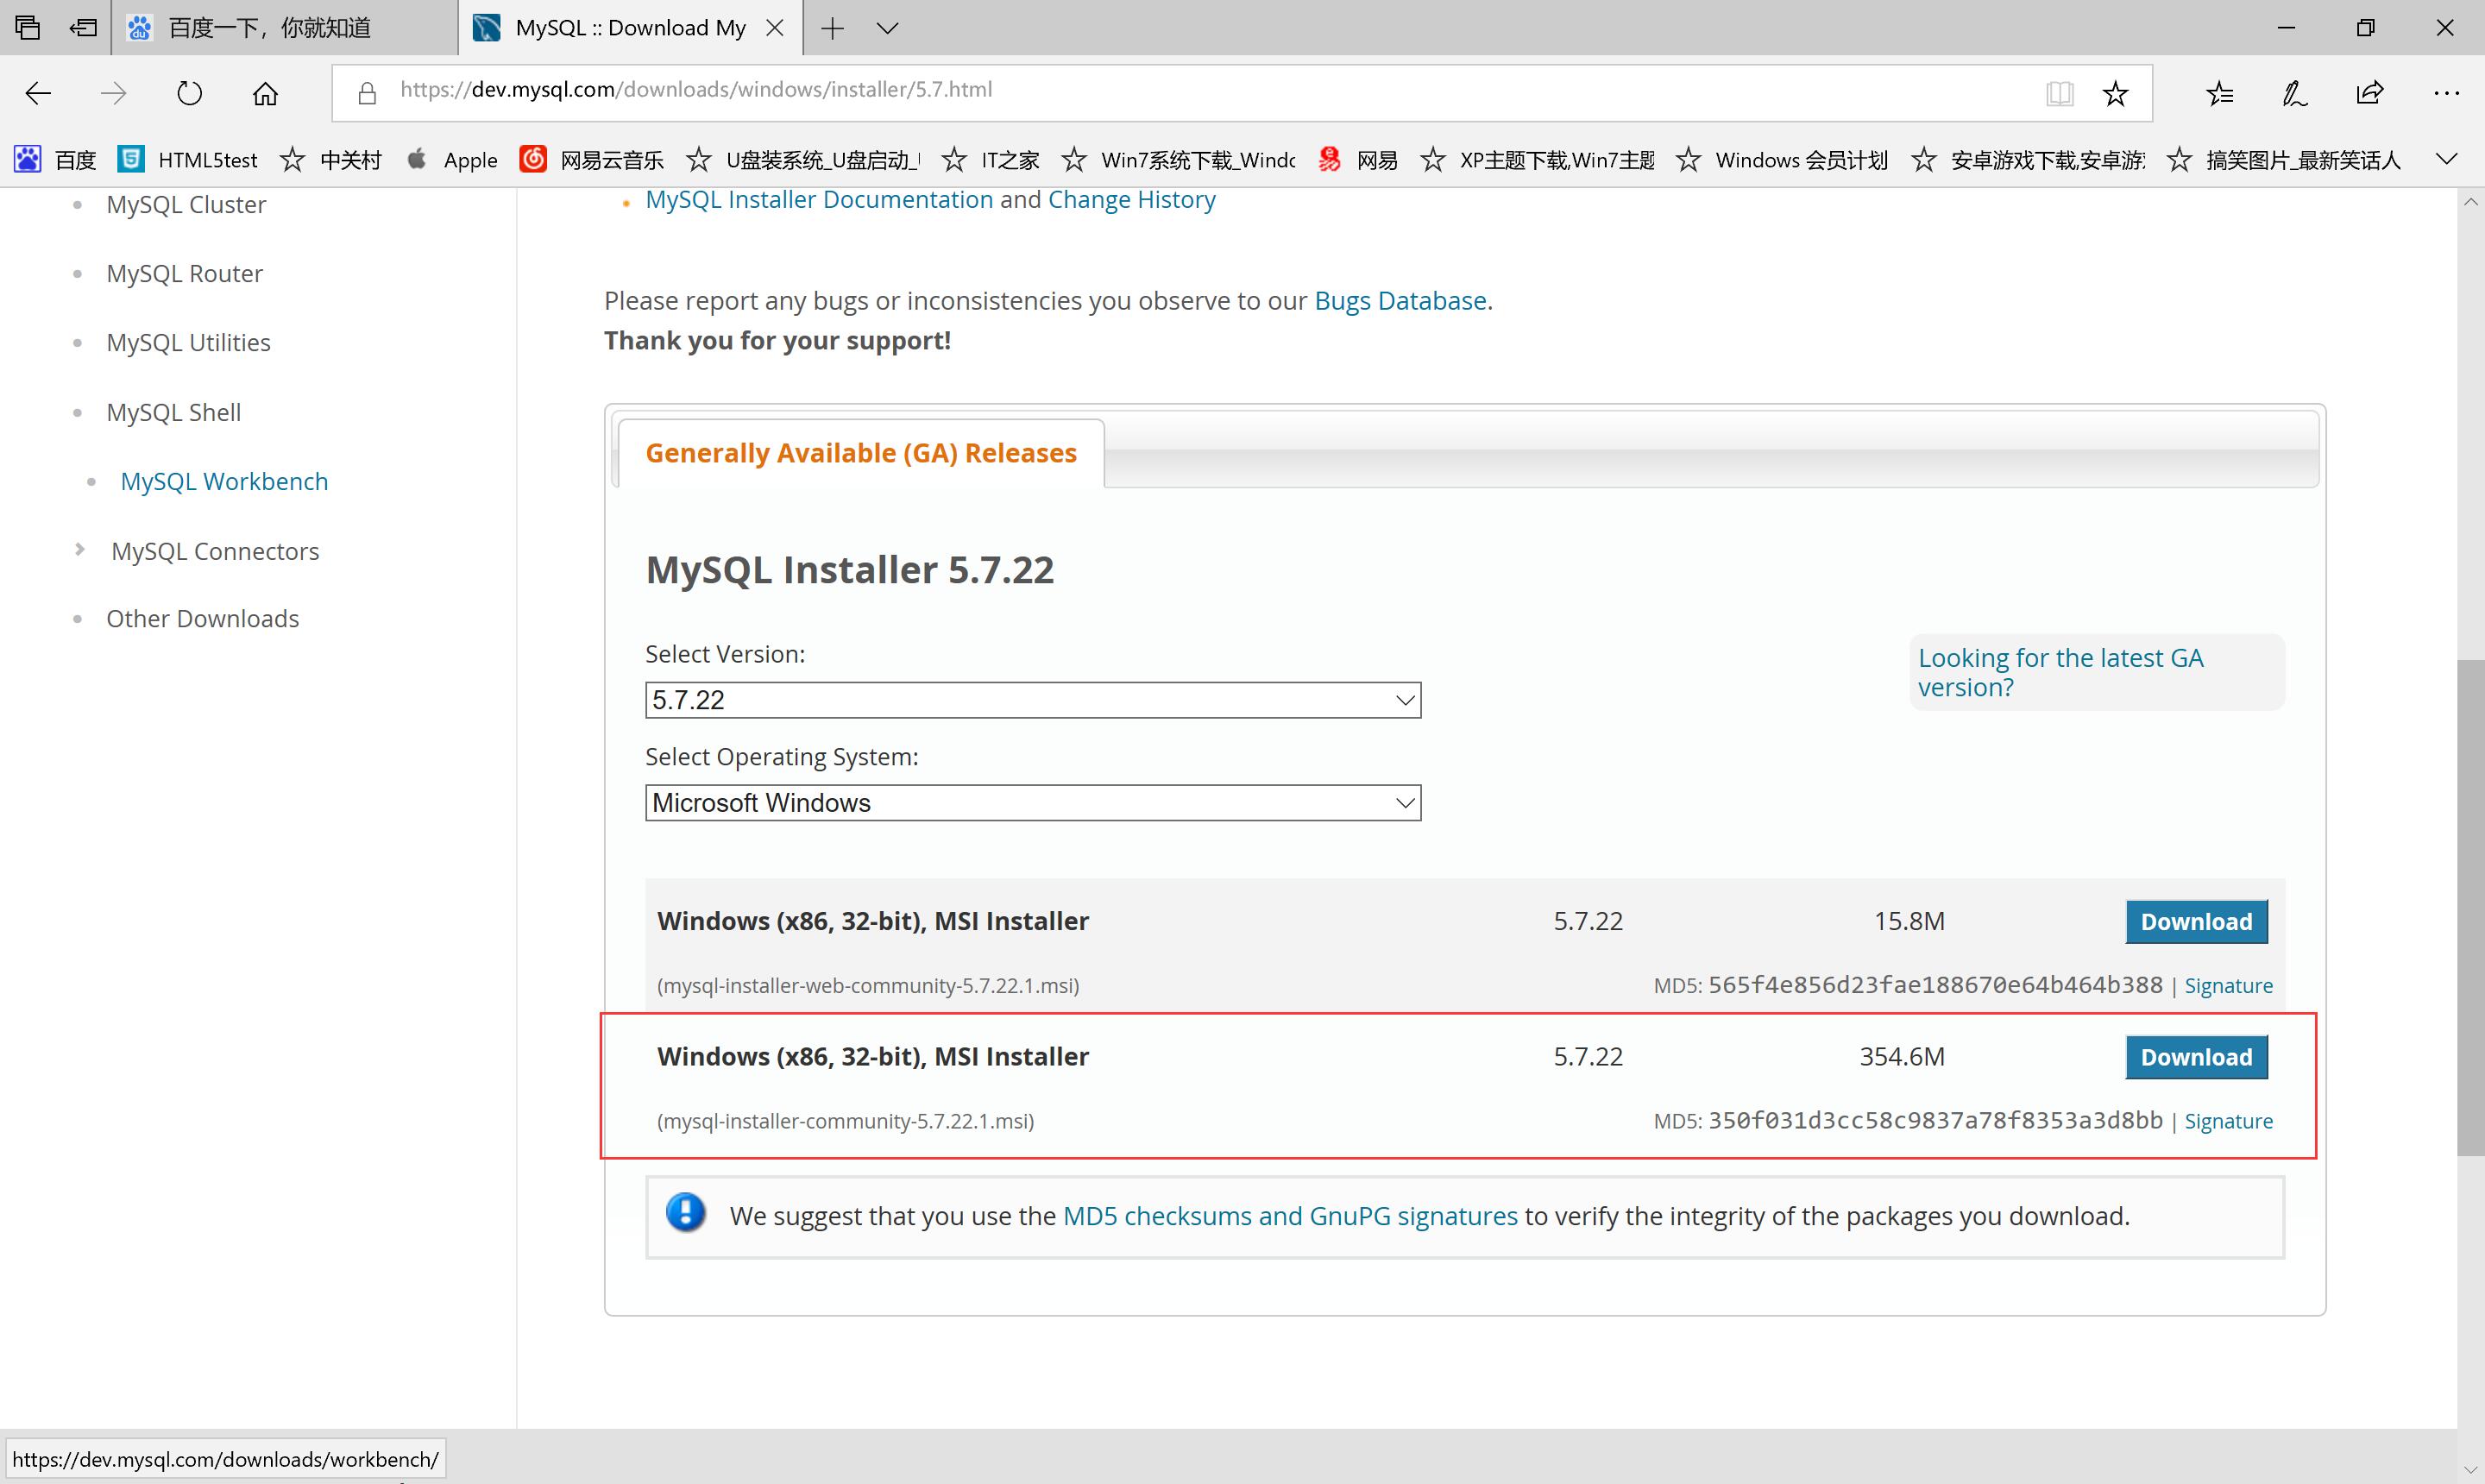Open the Win7系统下载 bookmark
Image resolution: width=2485 pixels, height=1484 pixels.
click(x=1179, y=160)
